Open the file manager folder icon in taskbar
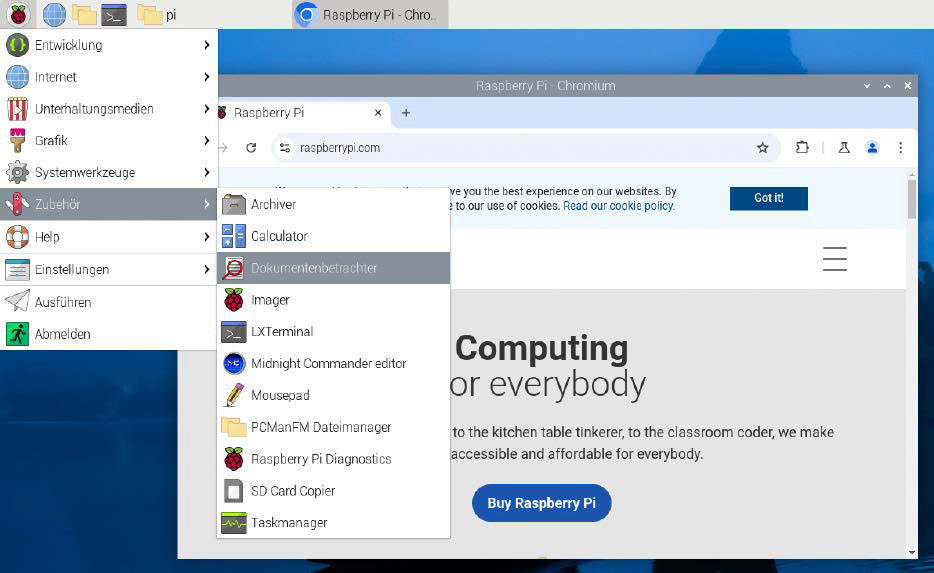 tap(85, 14)
